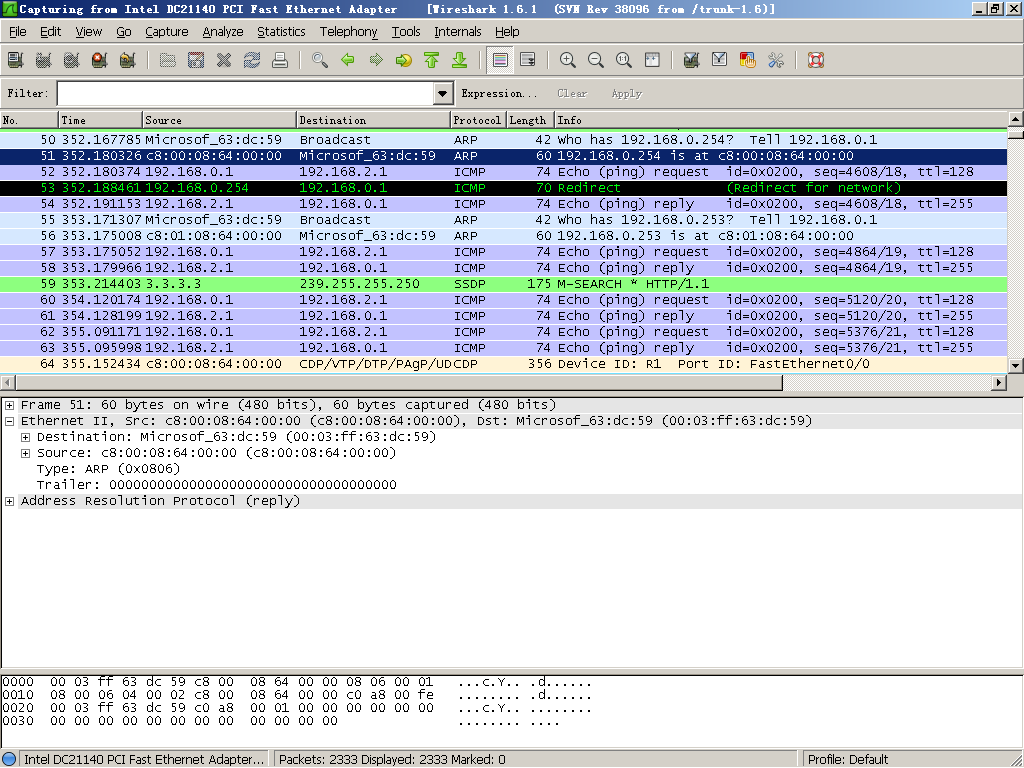Click the packet list horizontal scrollbar thumb

[398, 383]
